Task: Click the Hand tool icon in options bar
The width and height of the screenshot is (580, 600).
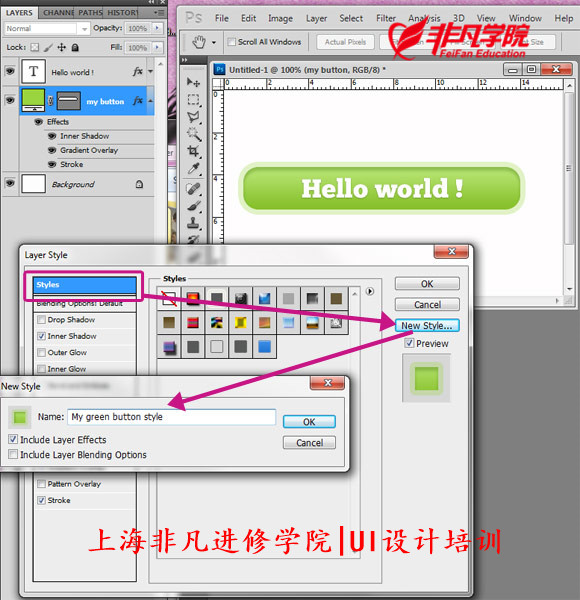Action: [199, 42]
